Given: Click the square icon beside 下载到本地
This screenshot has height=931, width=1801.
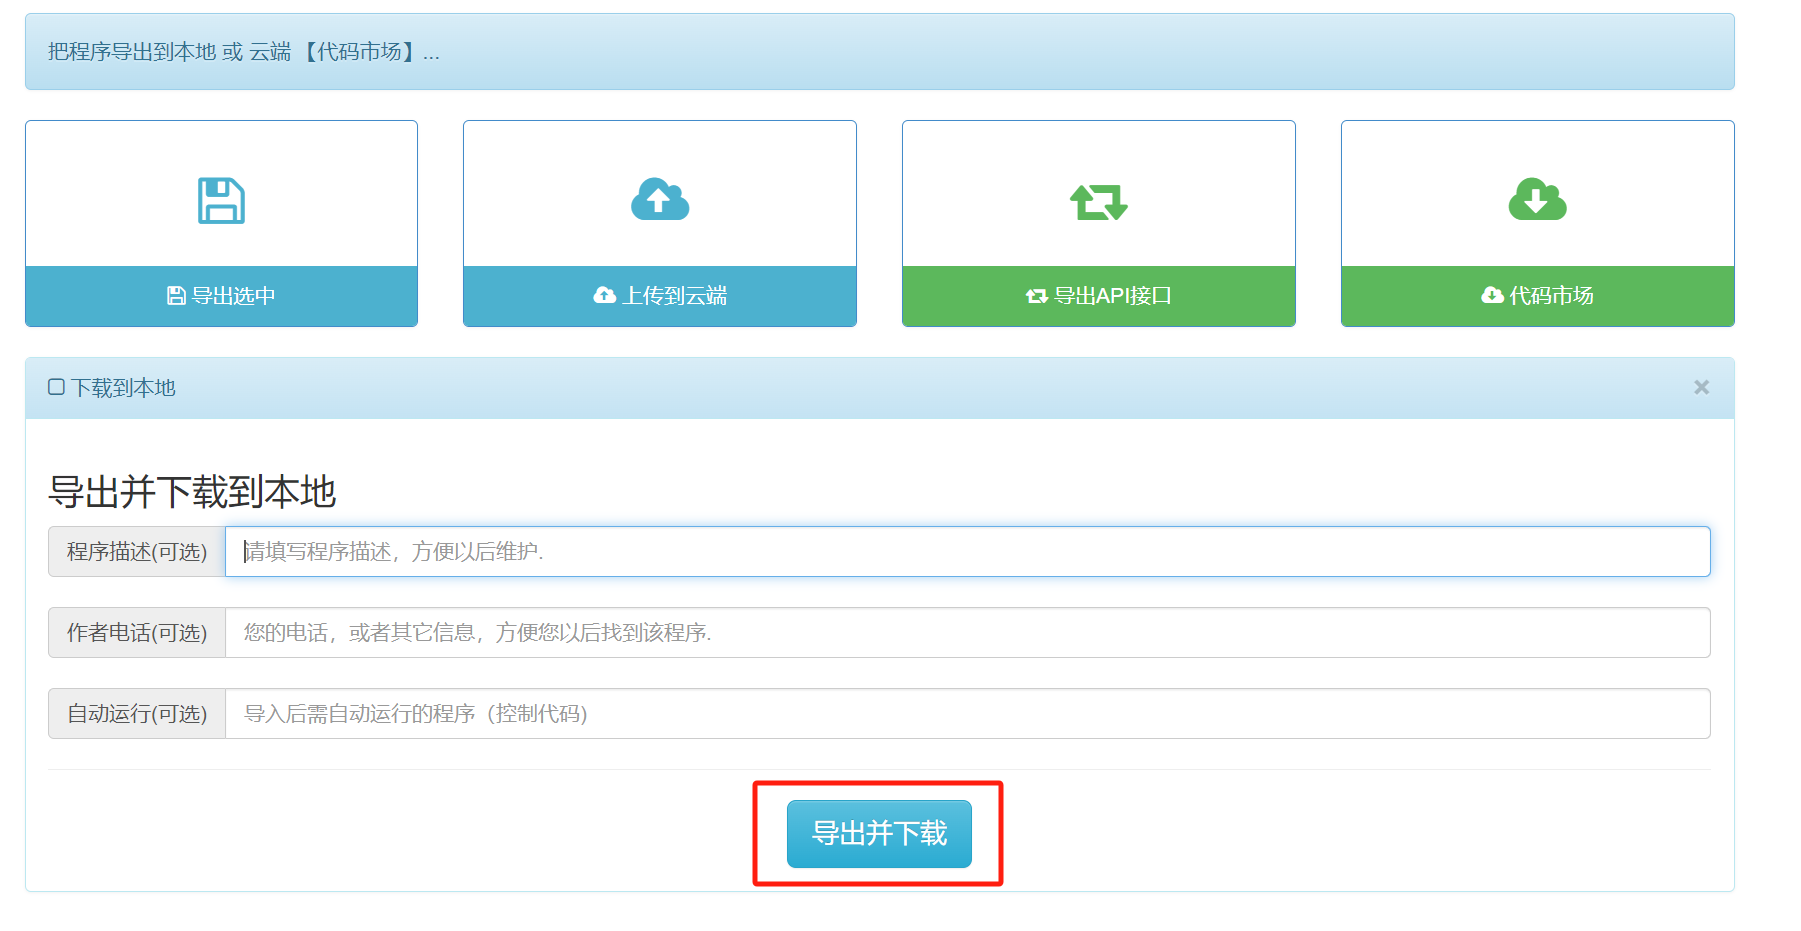Looking at the screenshot, I should tap(57, 387).
